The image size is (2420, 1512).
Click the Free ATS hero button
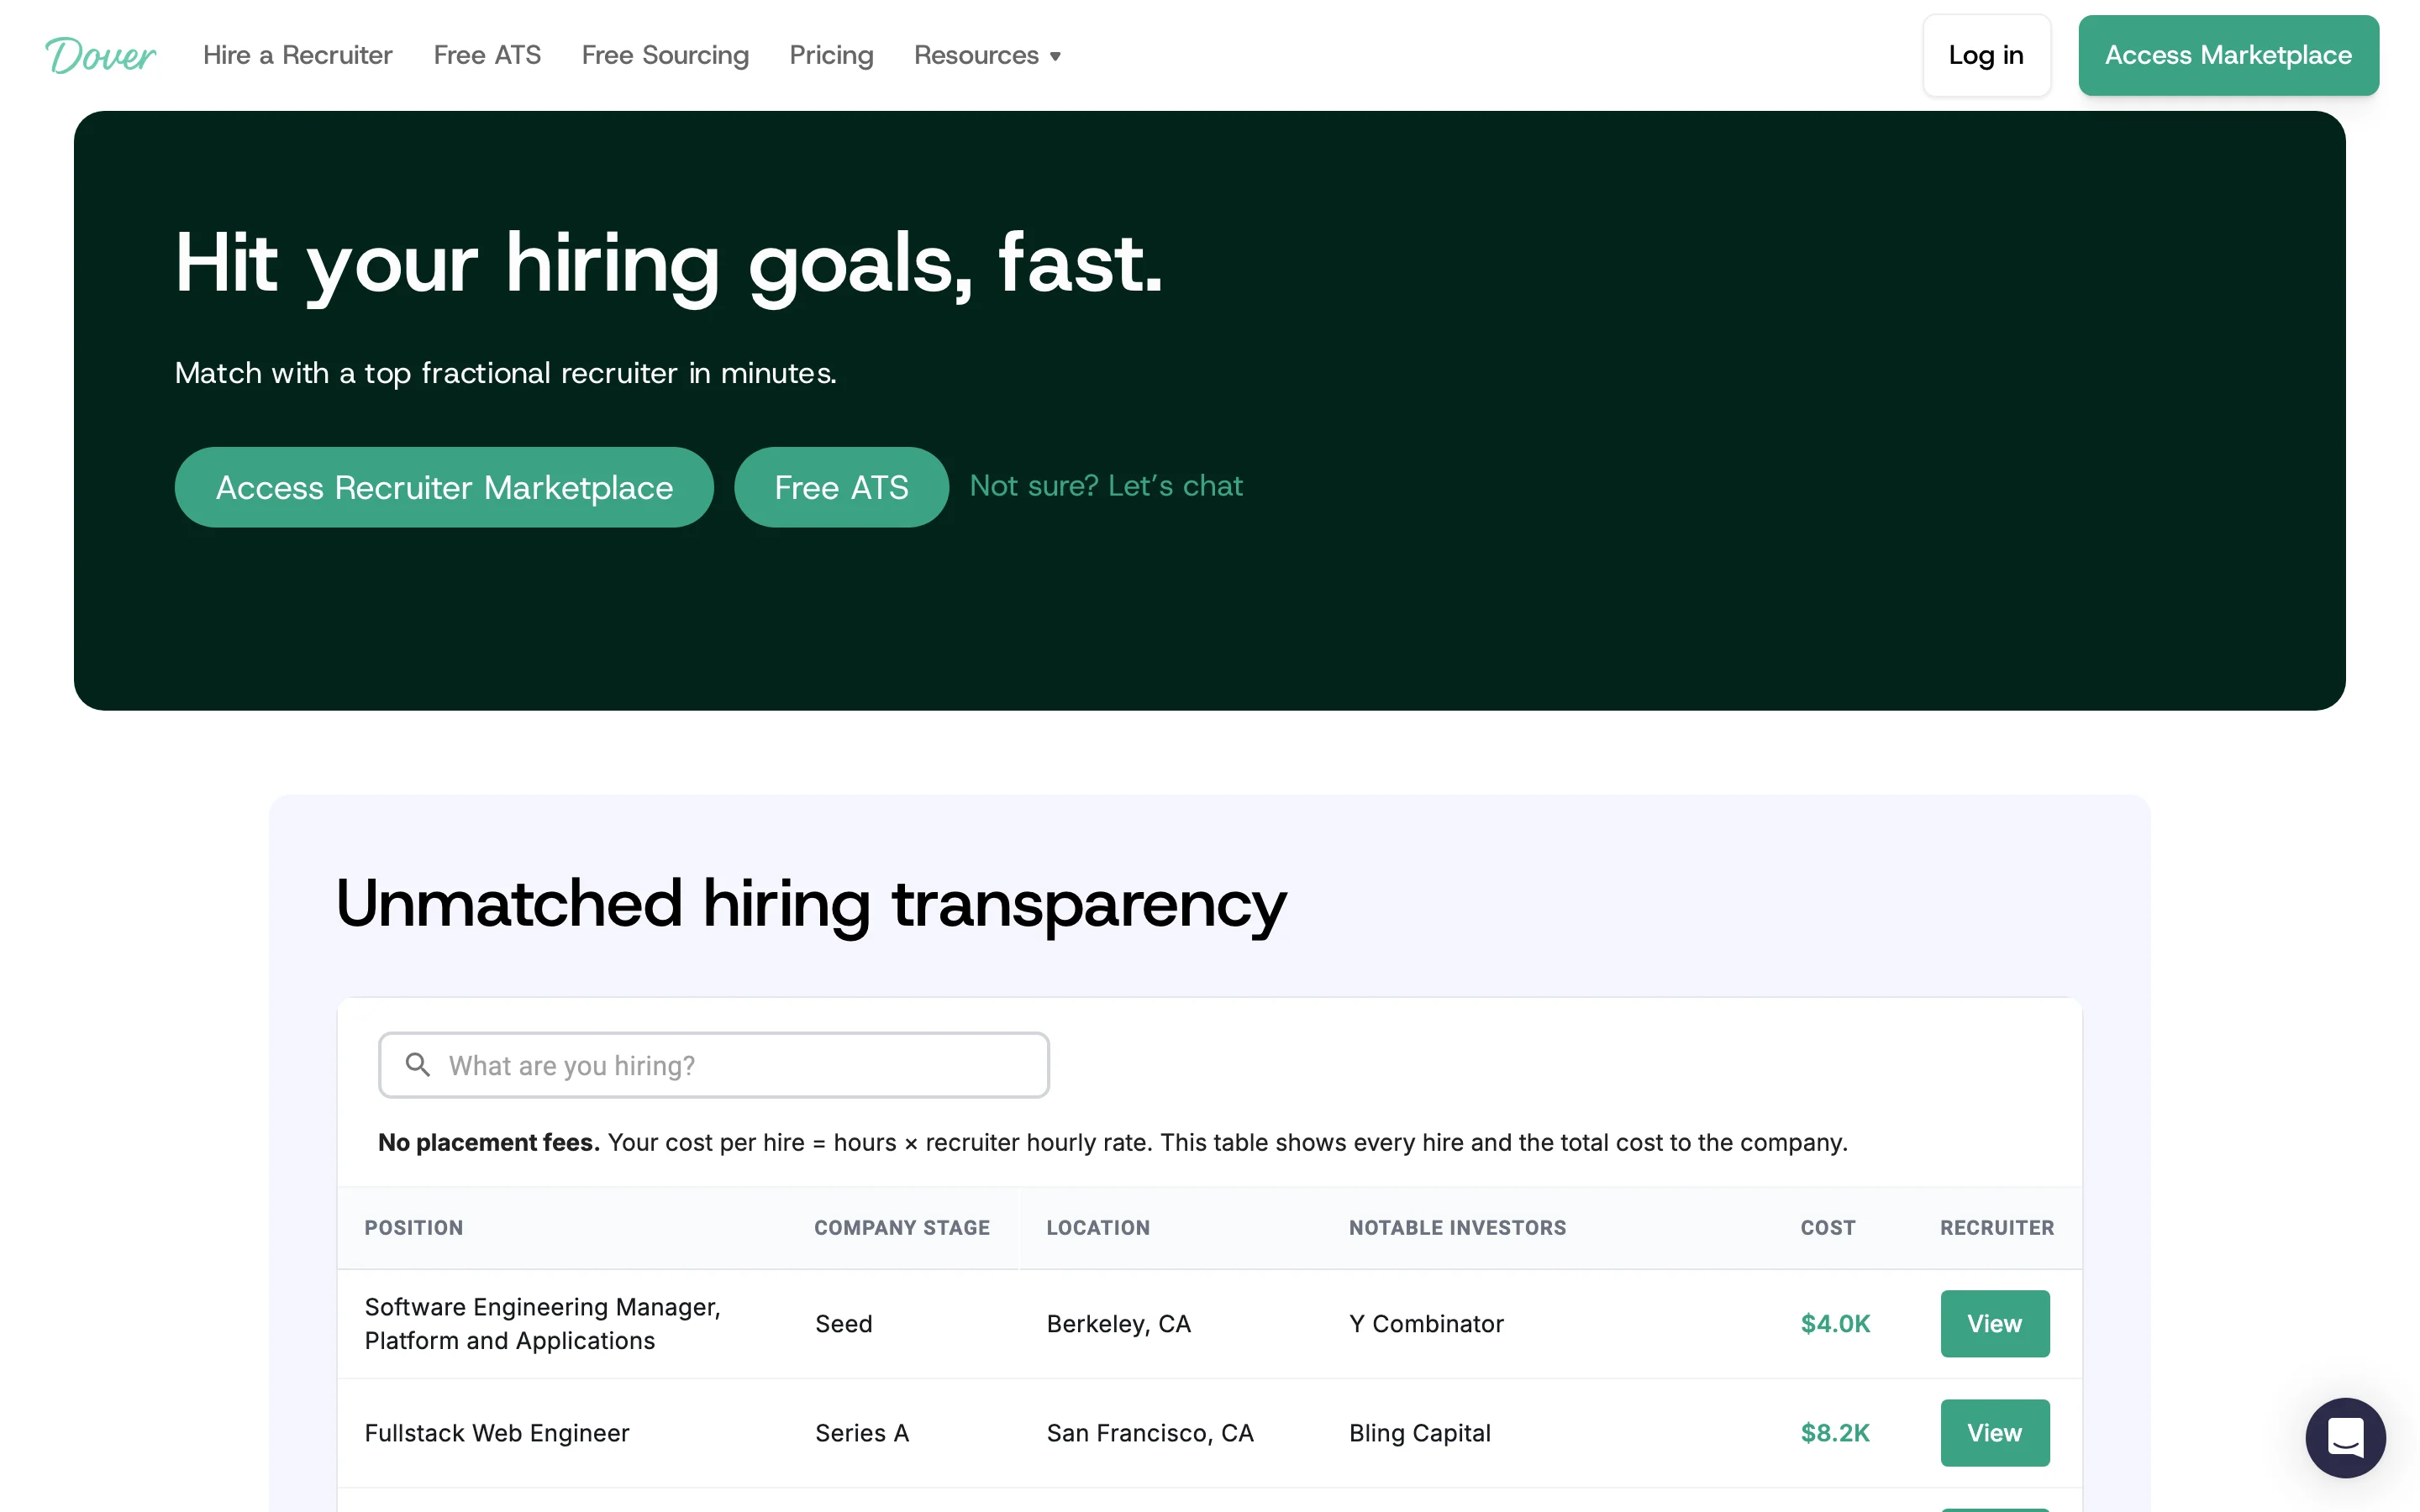click(841, 487)
